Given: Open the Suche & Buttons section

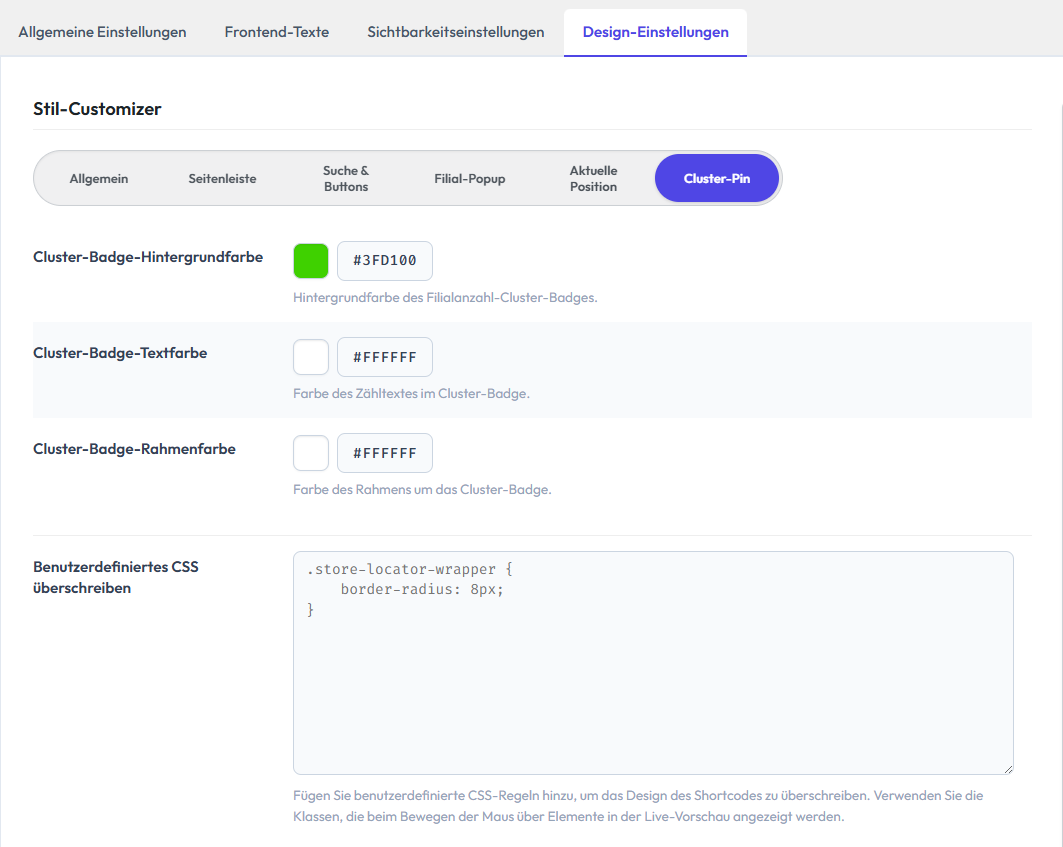Looking at the screenshot, I should 346,178.
